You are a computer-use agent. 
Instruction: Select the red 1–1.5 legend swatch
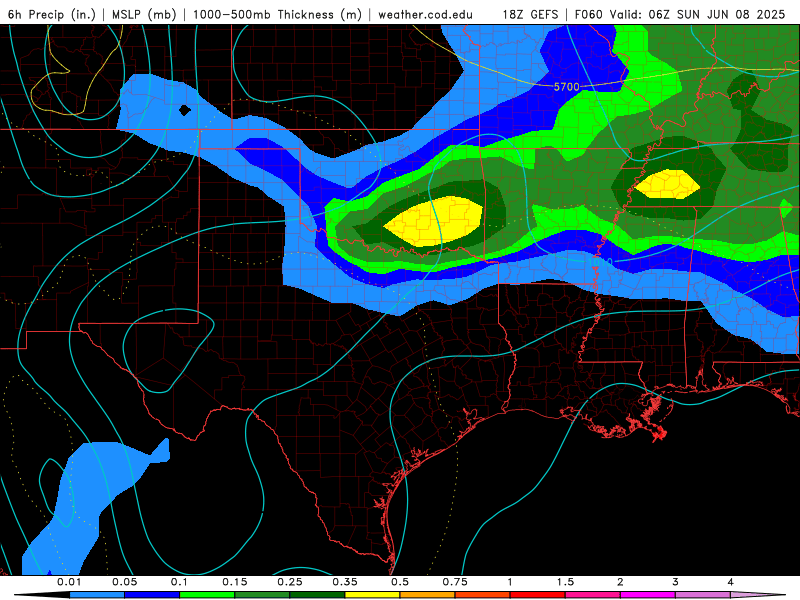[x=538, y=595]
